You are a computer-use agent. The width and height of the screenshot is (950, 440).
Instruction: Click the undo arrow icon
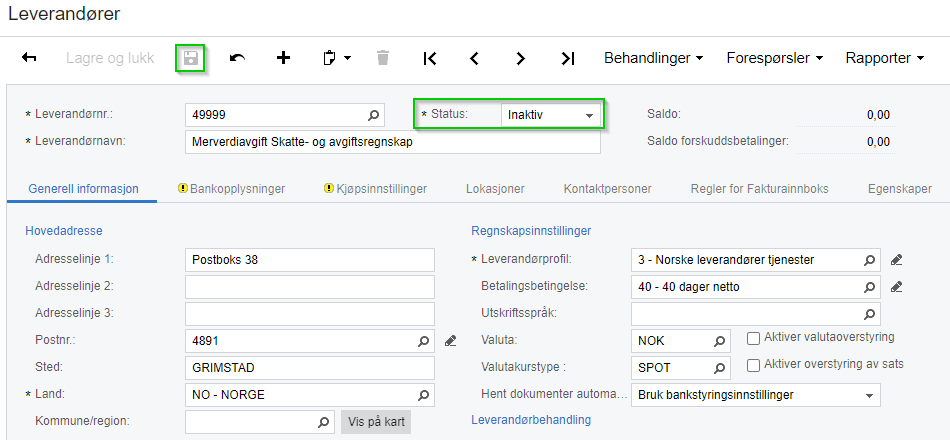click(x=238, y=58)
